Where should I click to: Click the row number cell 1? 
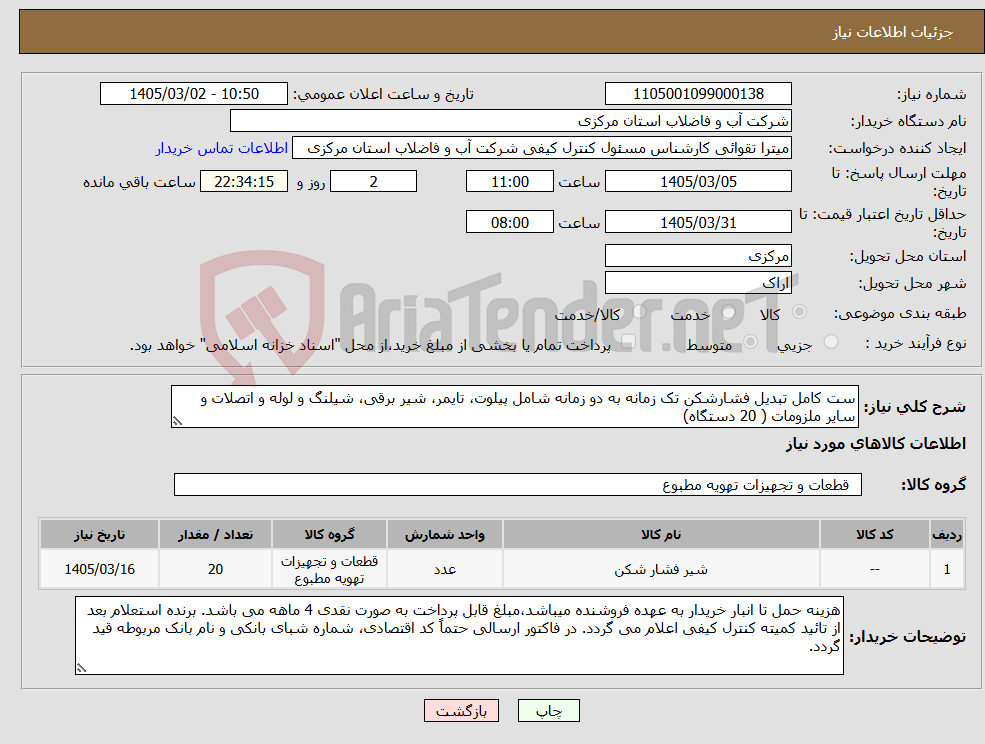click(947, 569)
